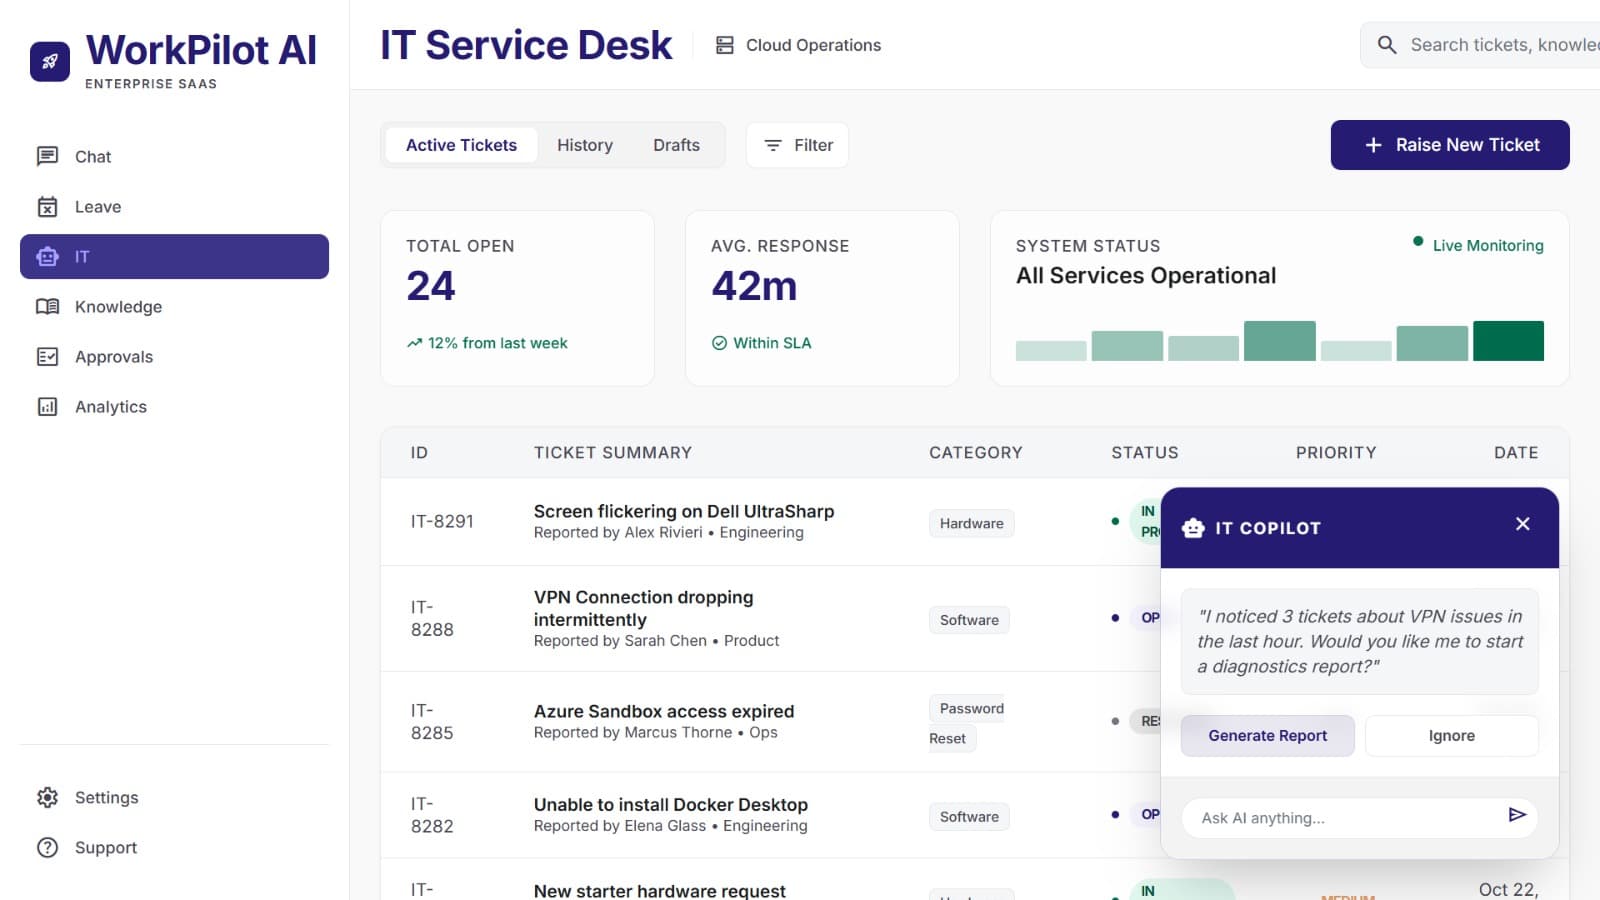This screenshot has height=900, width=1600.
Task: Send the Ask AI message arrow
Action: [x=1517, y=815]
